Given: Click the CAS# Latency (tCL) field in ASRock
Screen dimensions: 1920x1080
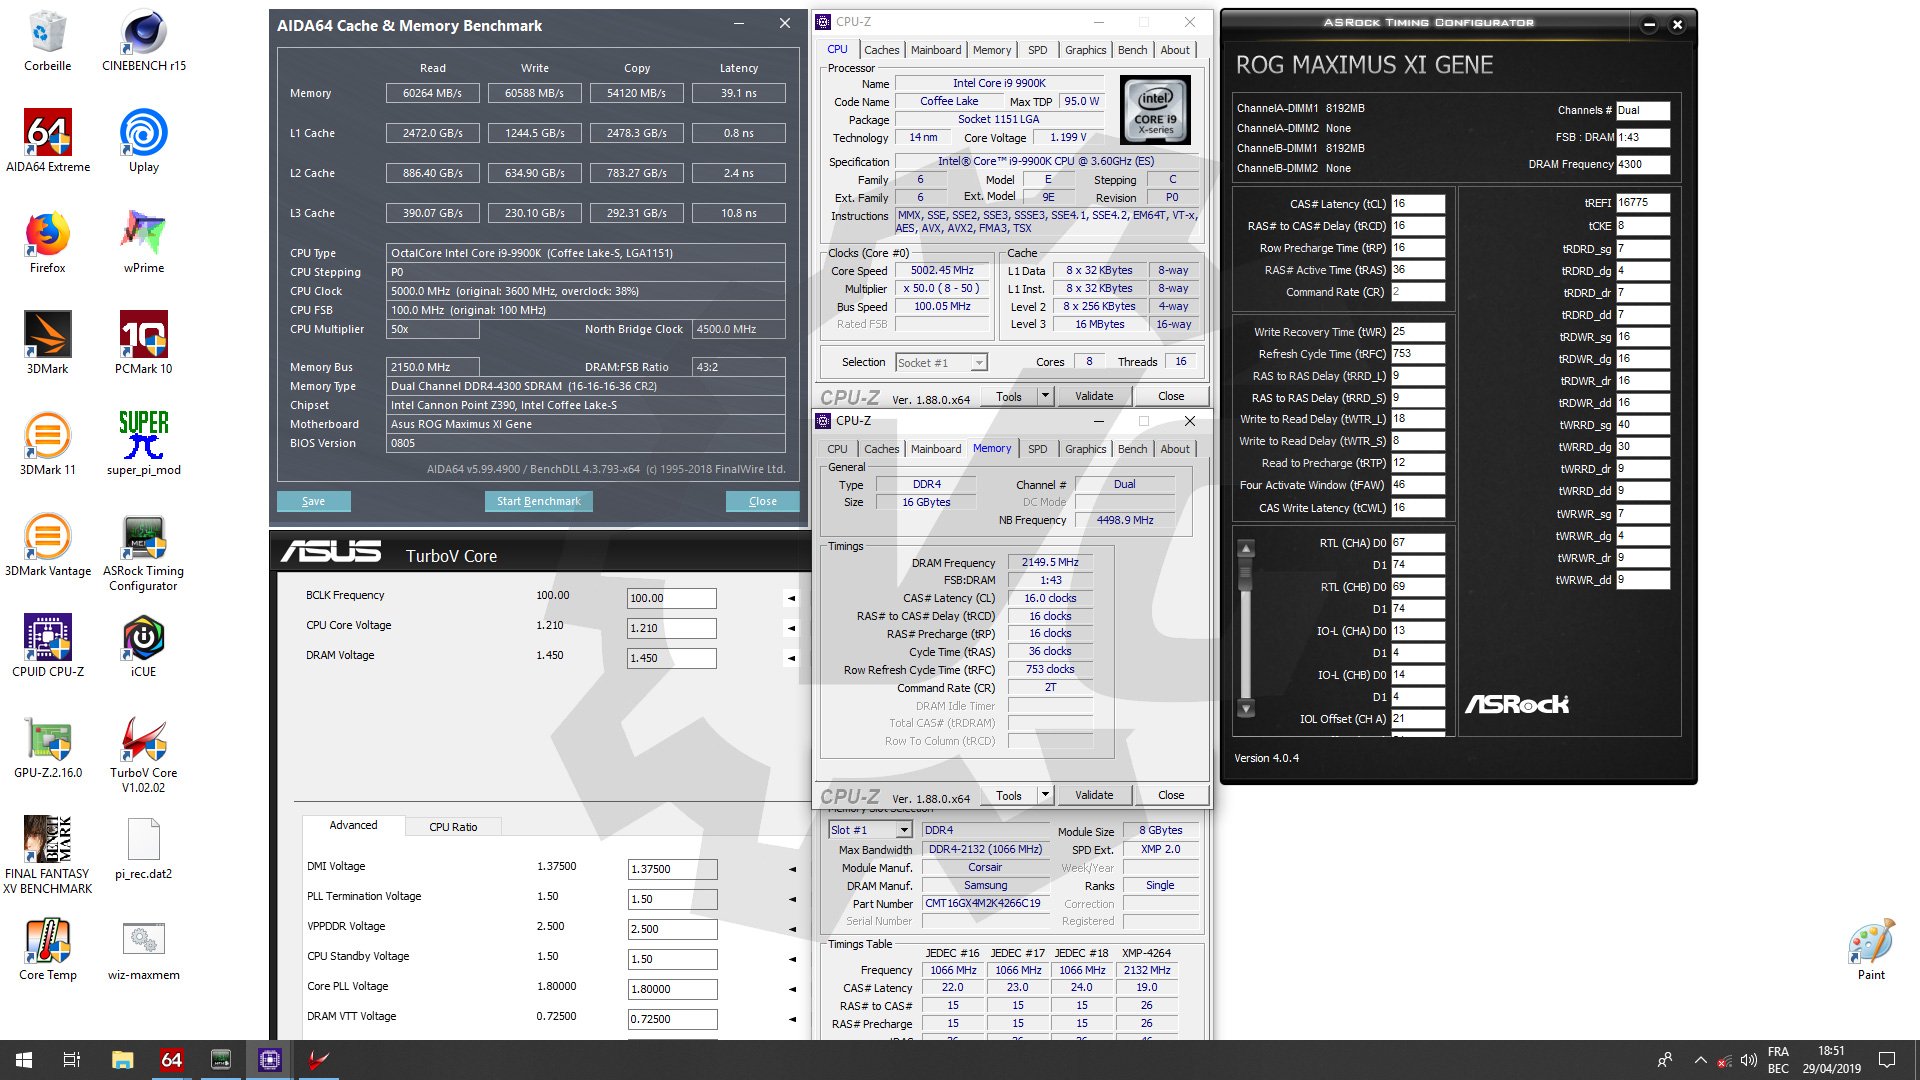Looking at the screenshot, I should pyautogui.click(x=1417, y=203).
